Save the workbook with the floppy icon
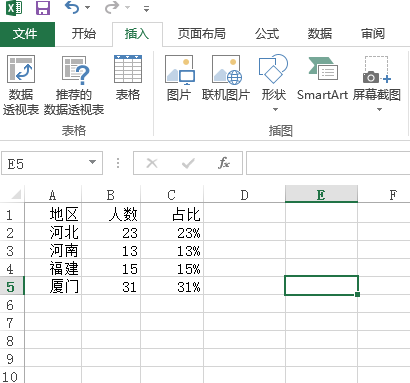The height and width of the screenshot is (383, 410). coord(43,8)
